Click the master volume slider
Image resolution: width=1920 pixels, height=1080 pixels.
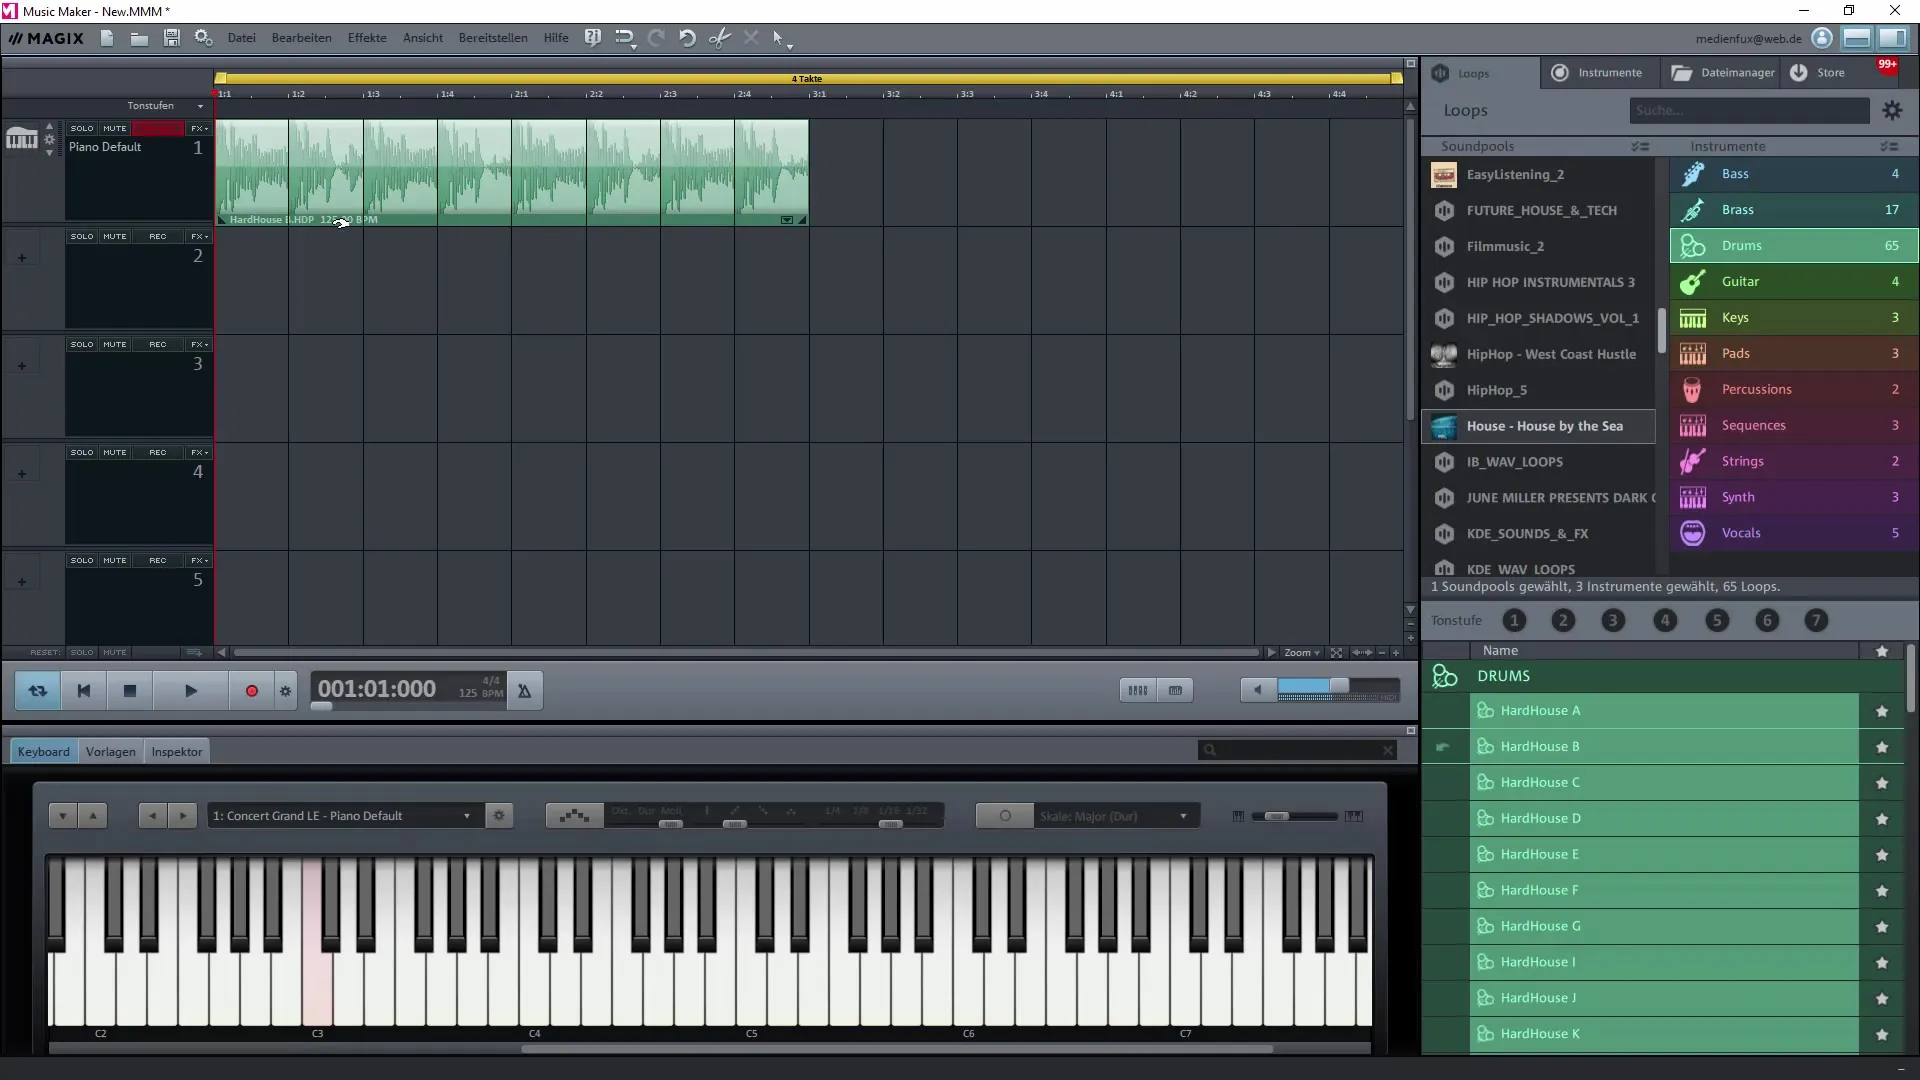(1338, 687)
